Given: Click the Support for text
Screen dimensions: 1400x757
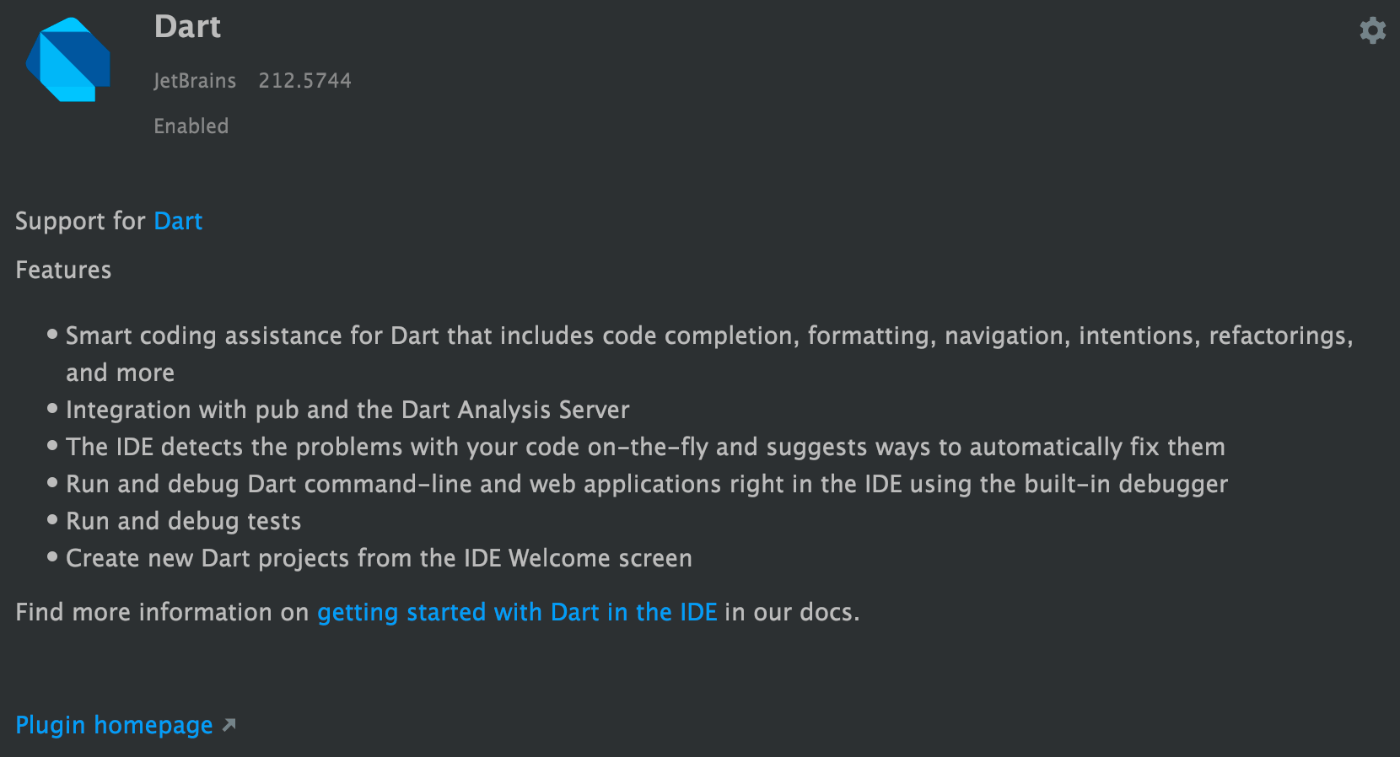Looking at the screenshot, I should [81, 221].
